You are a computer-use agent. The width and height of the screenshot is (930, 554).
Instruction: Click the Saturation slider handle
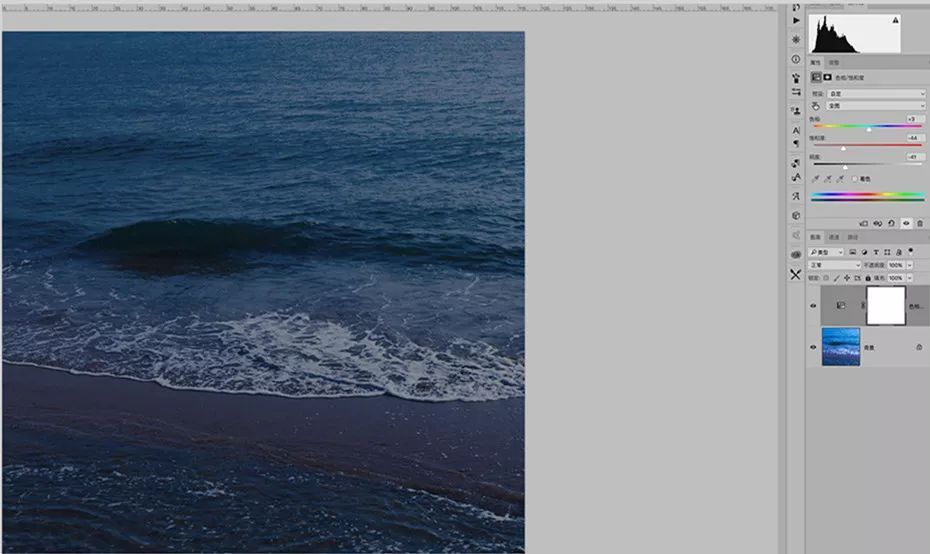coord(843,148)
